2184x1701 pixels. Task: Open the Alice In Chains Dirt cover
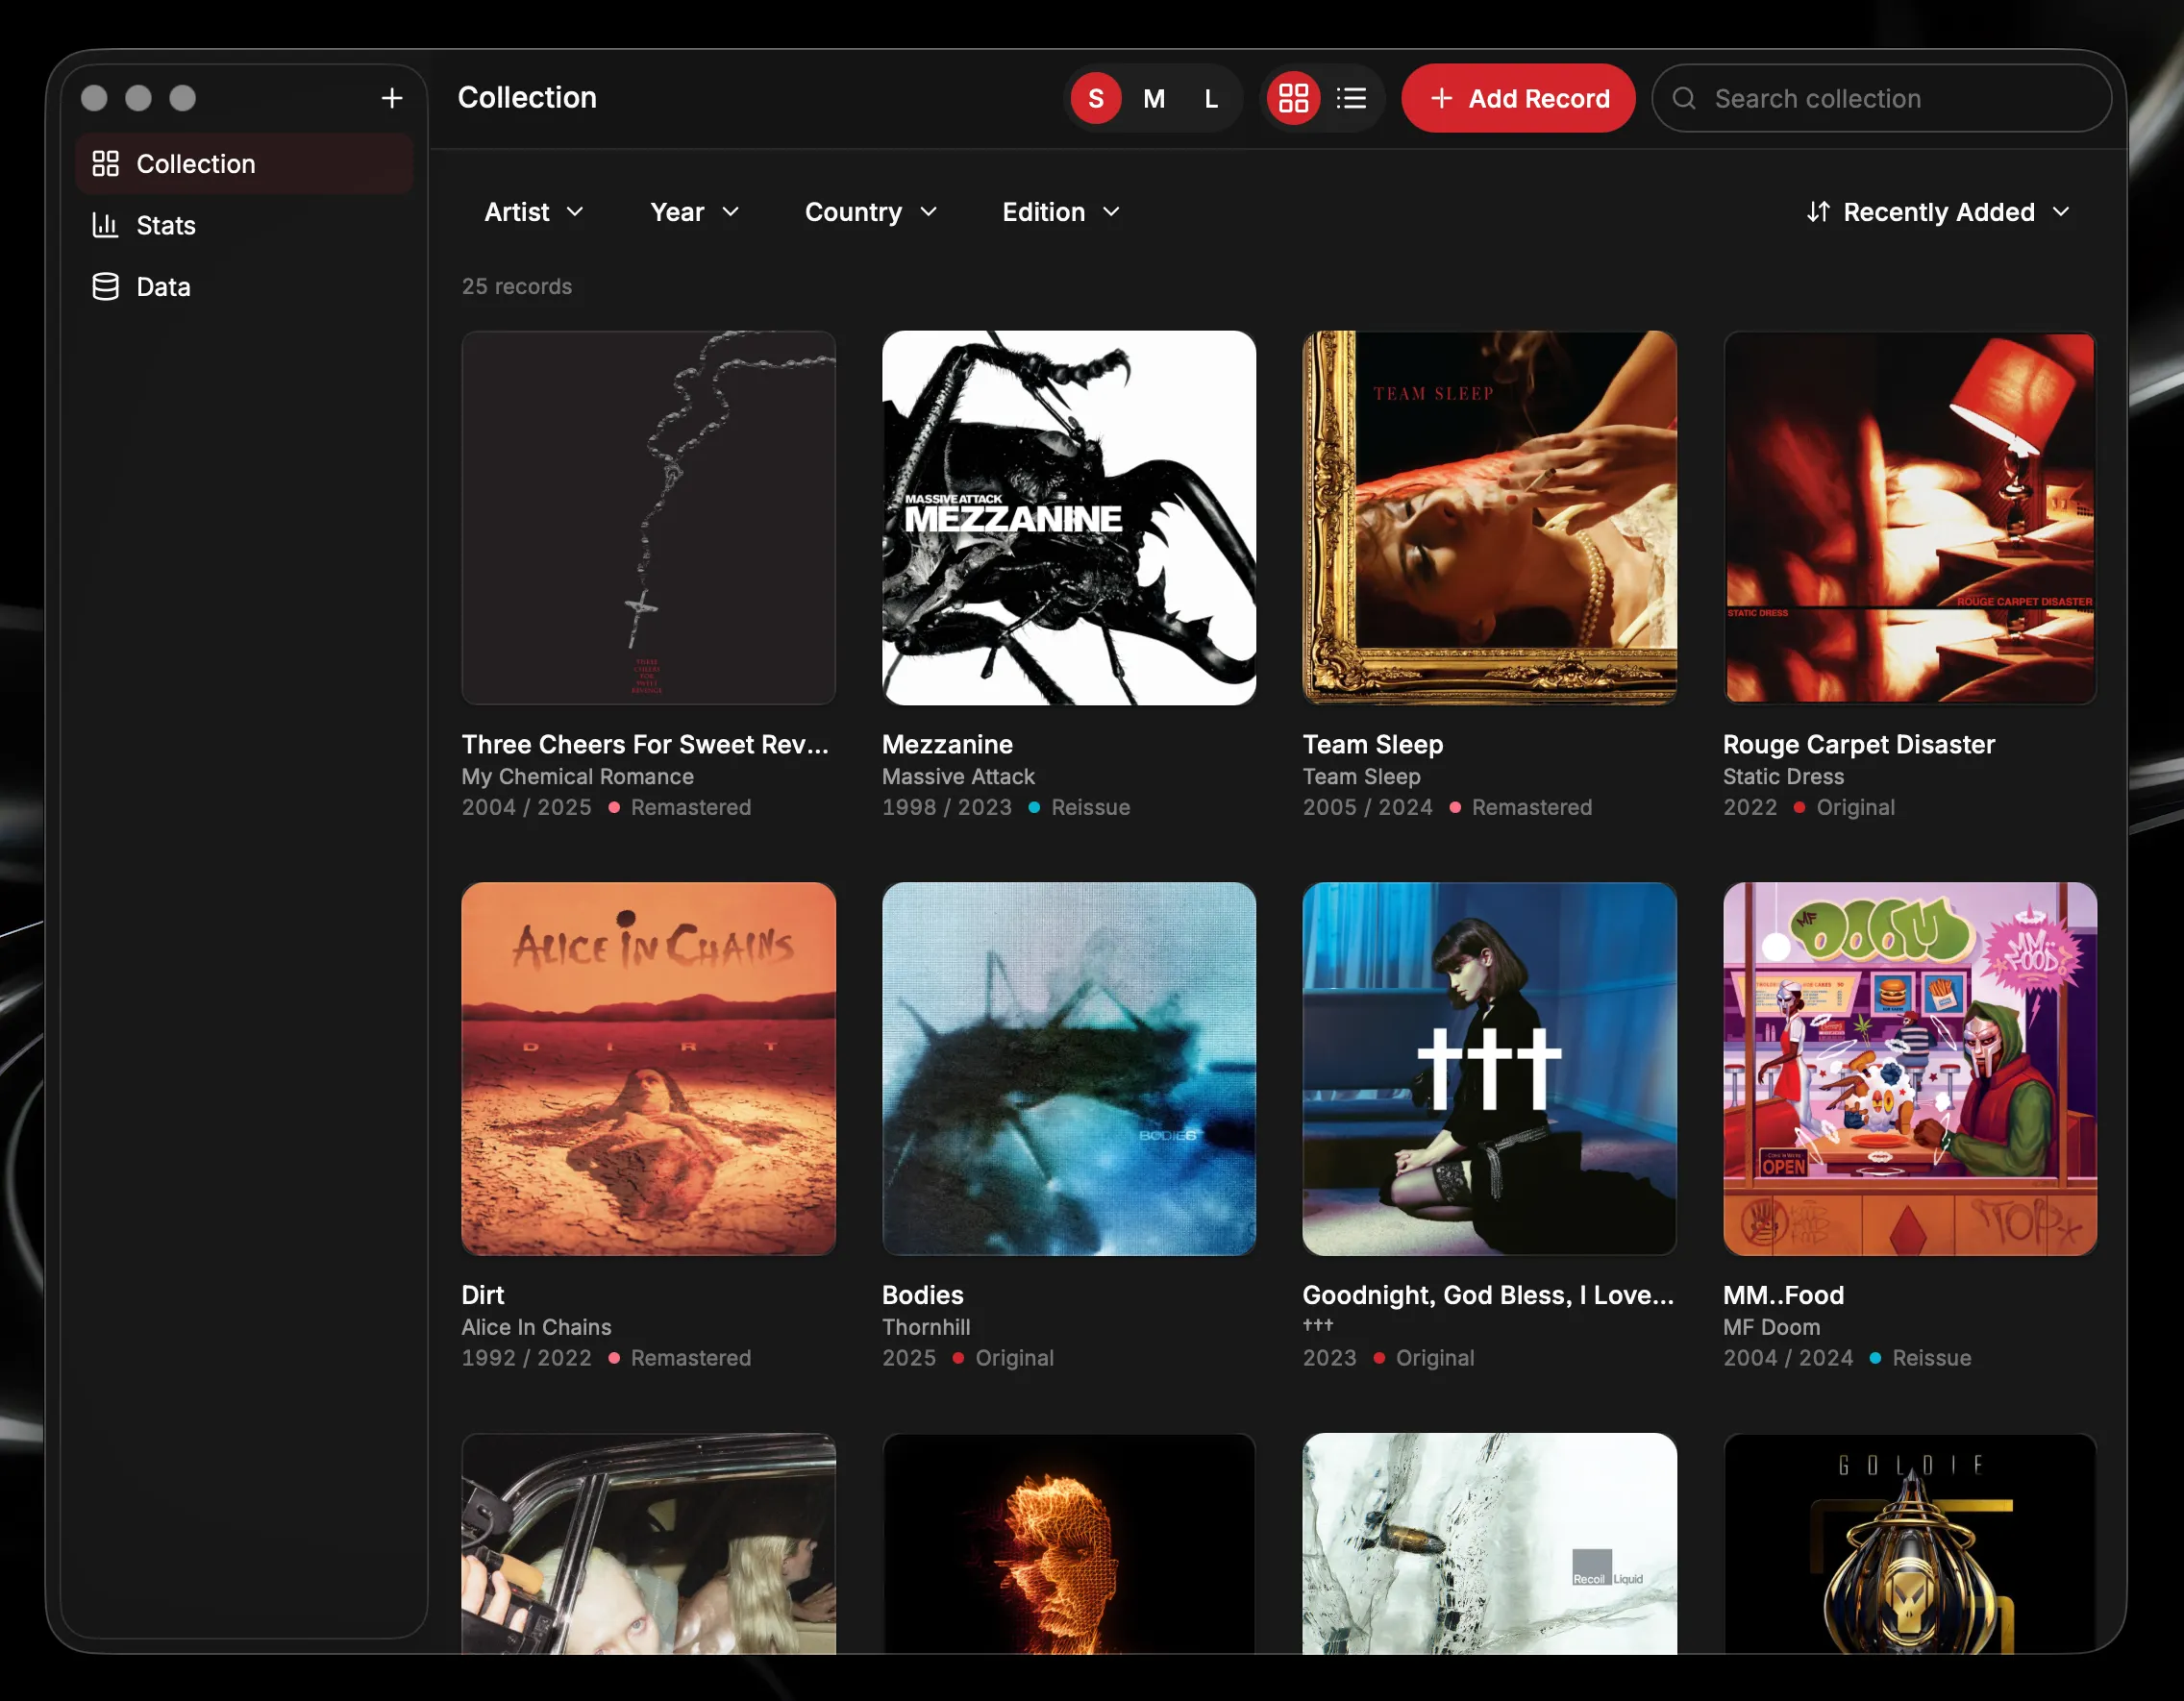click(648, 1069)
